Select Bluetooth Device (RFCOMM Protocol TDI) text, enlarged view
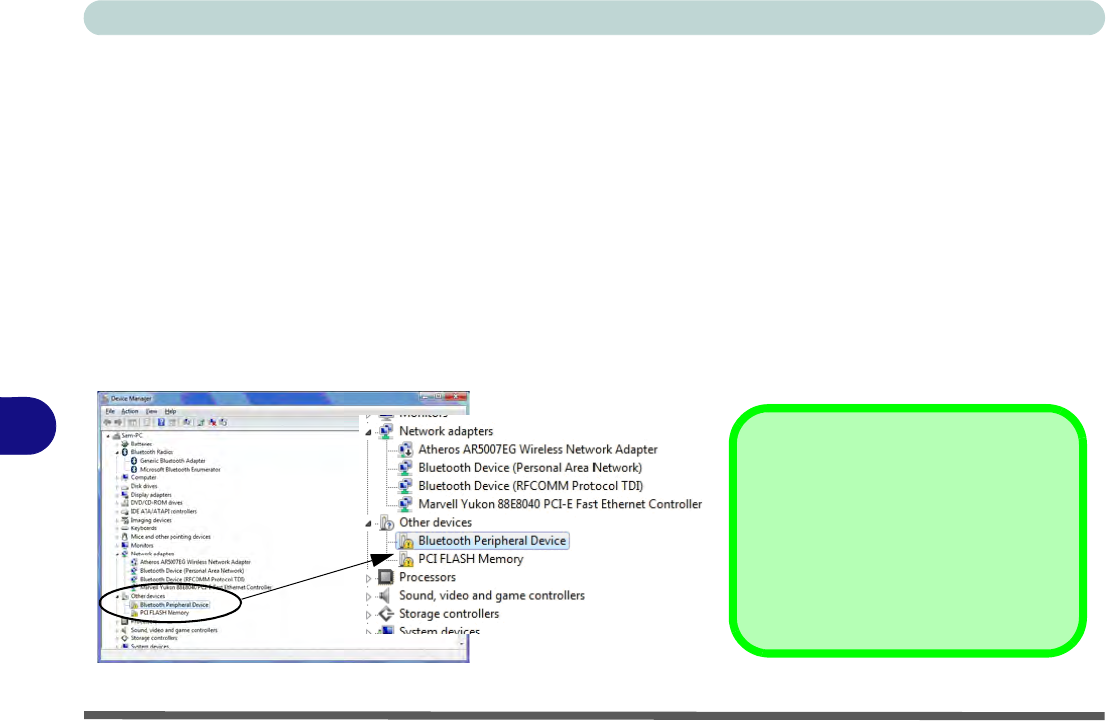 [530, 486]
